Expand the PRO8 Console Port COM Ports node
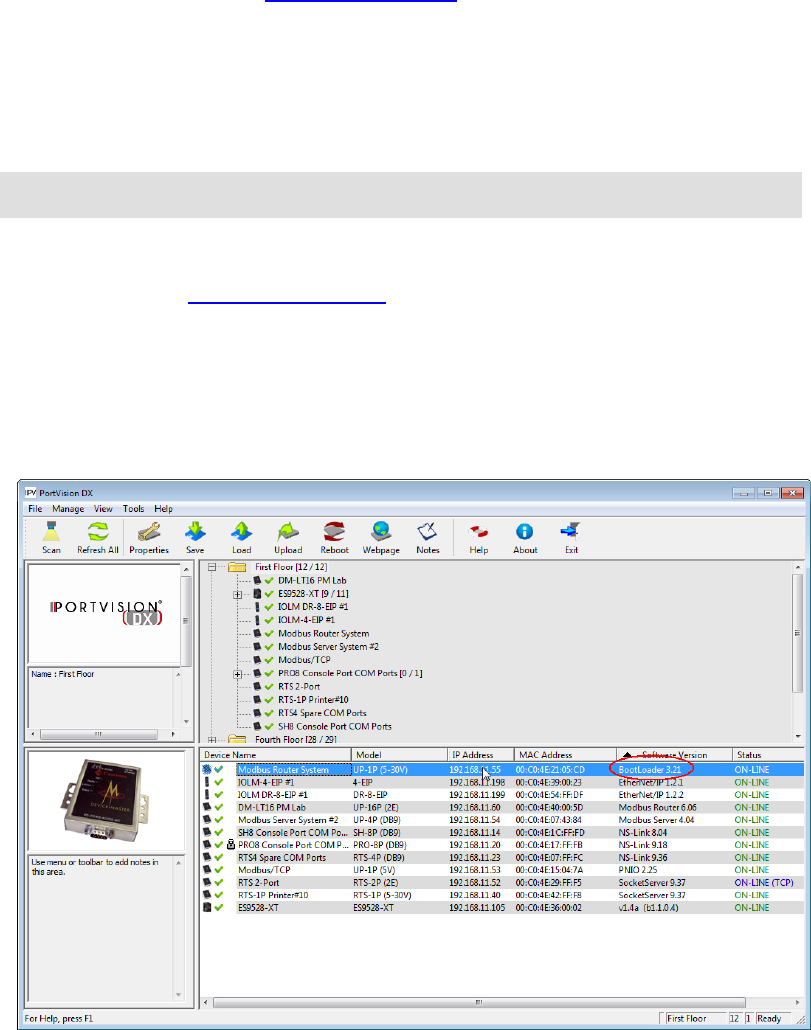This screenshot has width=811, height=1030. (x=238, y=674)
